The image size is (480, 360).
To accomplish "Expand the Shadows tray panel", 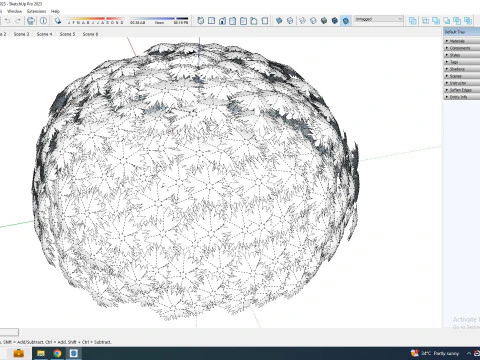I will click(462, 69).
